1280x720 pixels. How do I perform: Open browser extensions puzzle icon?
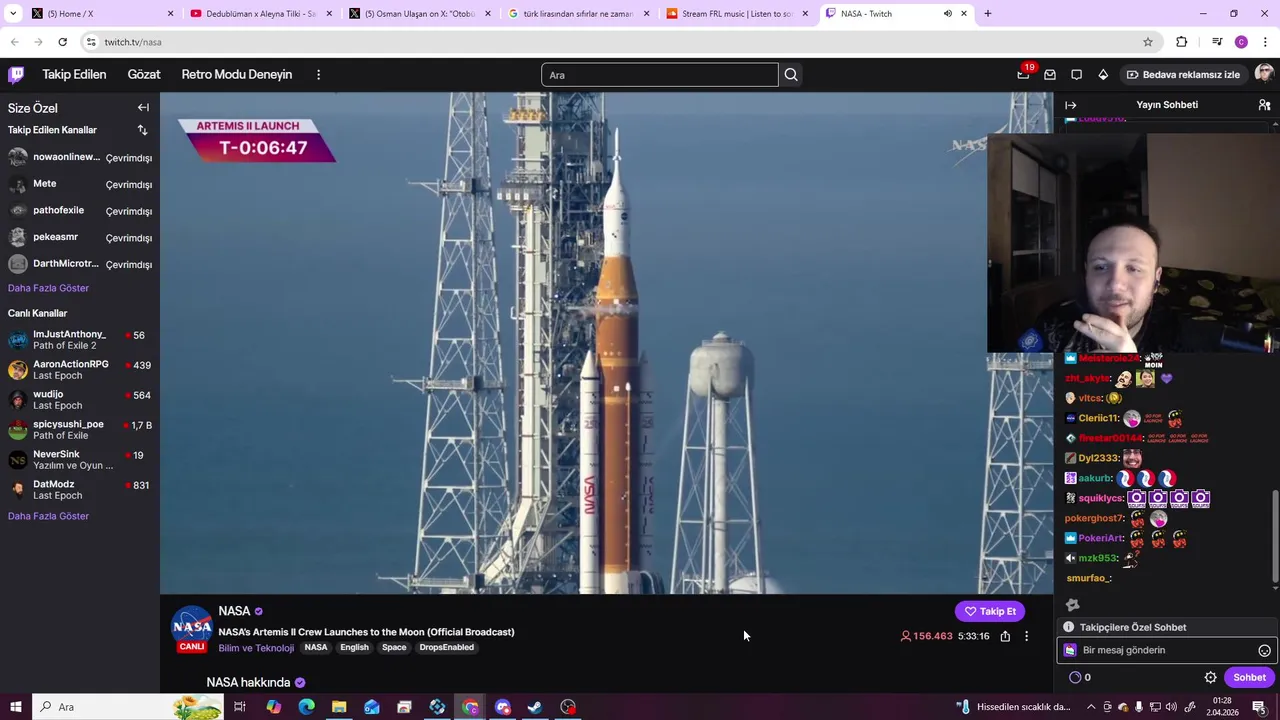tap(1181, 42)
